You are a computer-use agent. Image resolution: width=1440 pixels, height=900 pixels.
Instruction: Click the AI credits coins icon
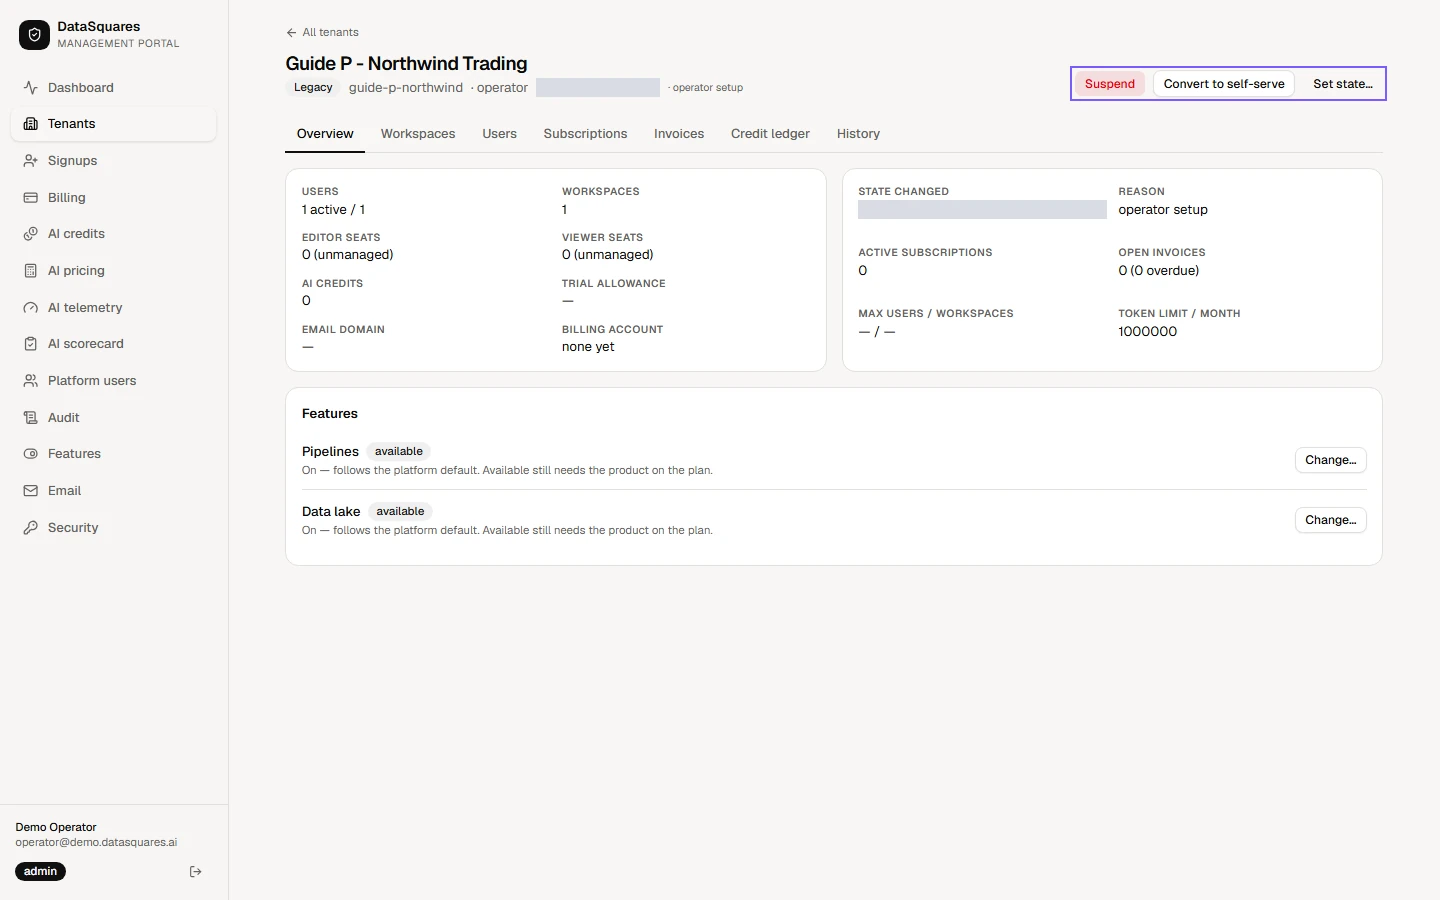31,234
